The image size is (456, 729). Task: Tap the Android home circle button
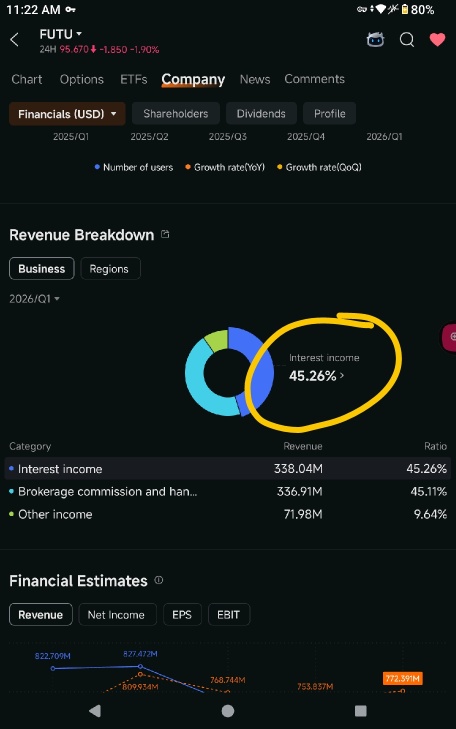[x=228, y=710]
